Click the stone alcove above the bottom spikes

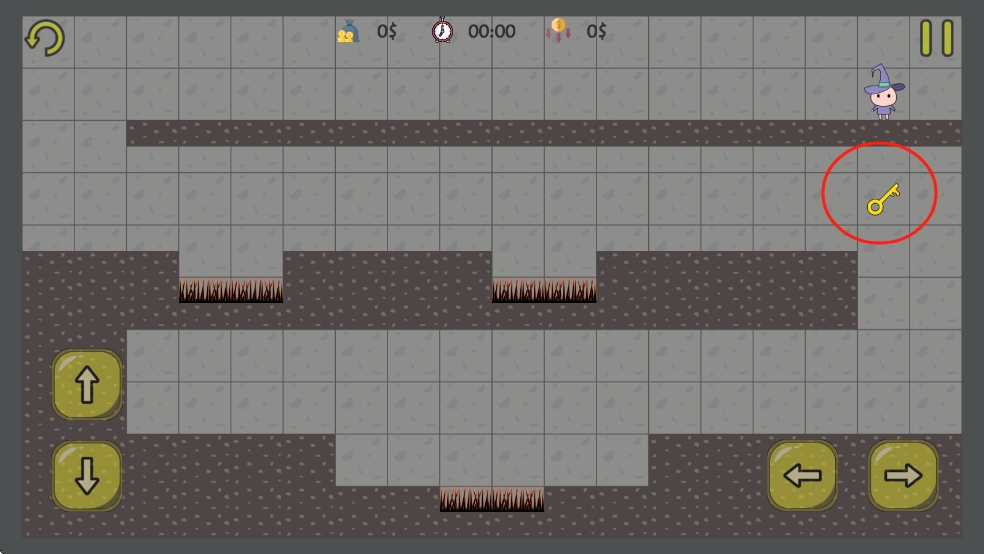[x=492, y=460]
